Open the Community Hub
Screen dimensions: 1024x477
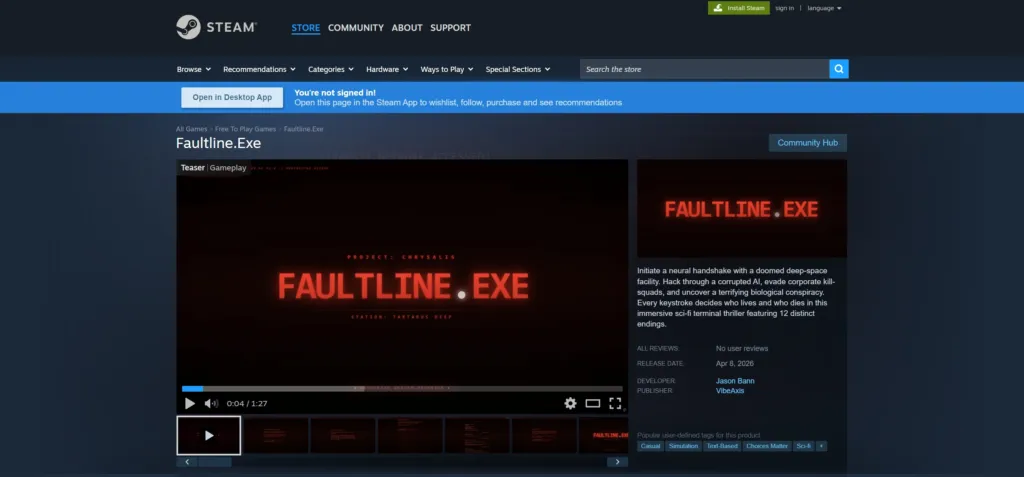point(808,142)
